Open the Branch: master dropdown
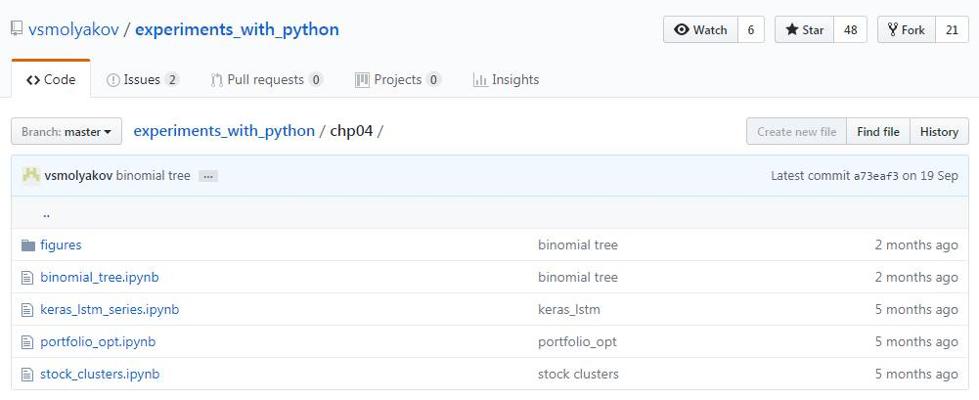 [67, 132]
